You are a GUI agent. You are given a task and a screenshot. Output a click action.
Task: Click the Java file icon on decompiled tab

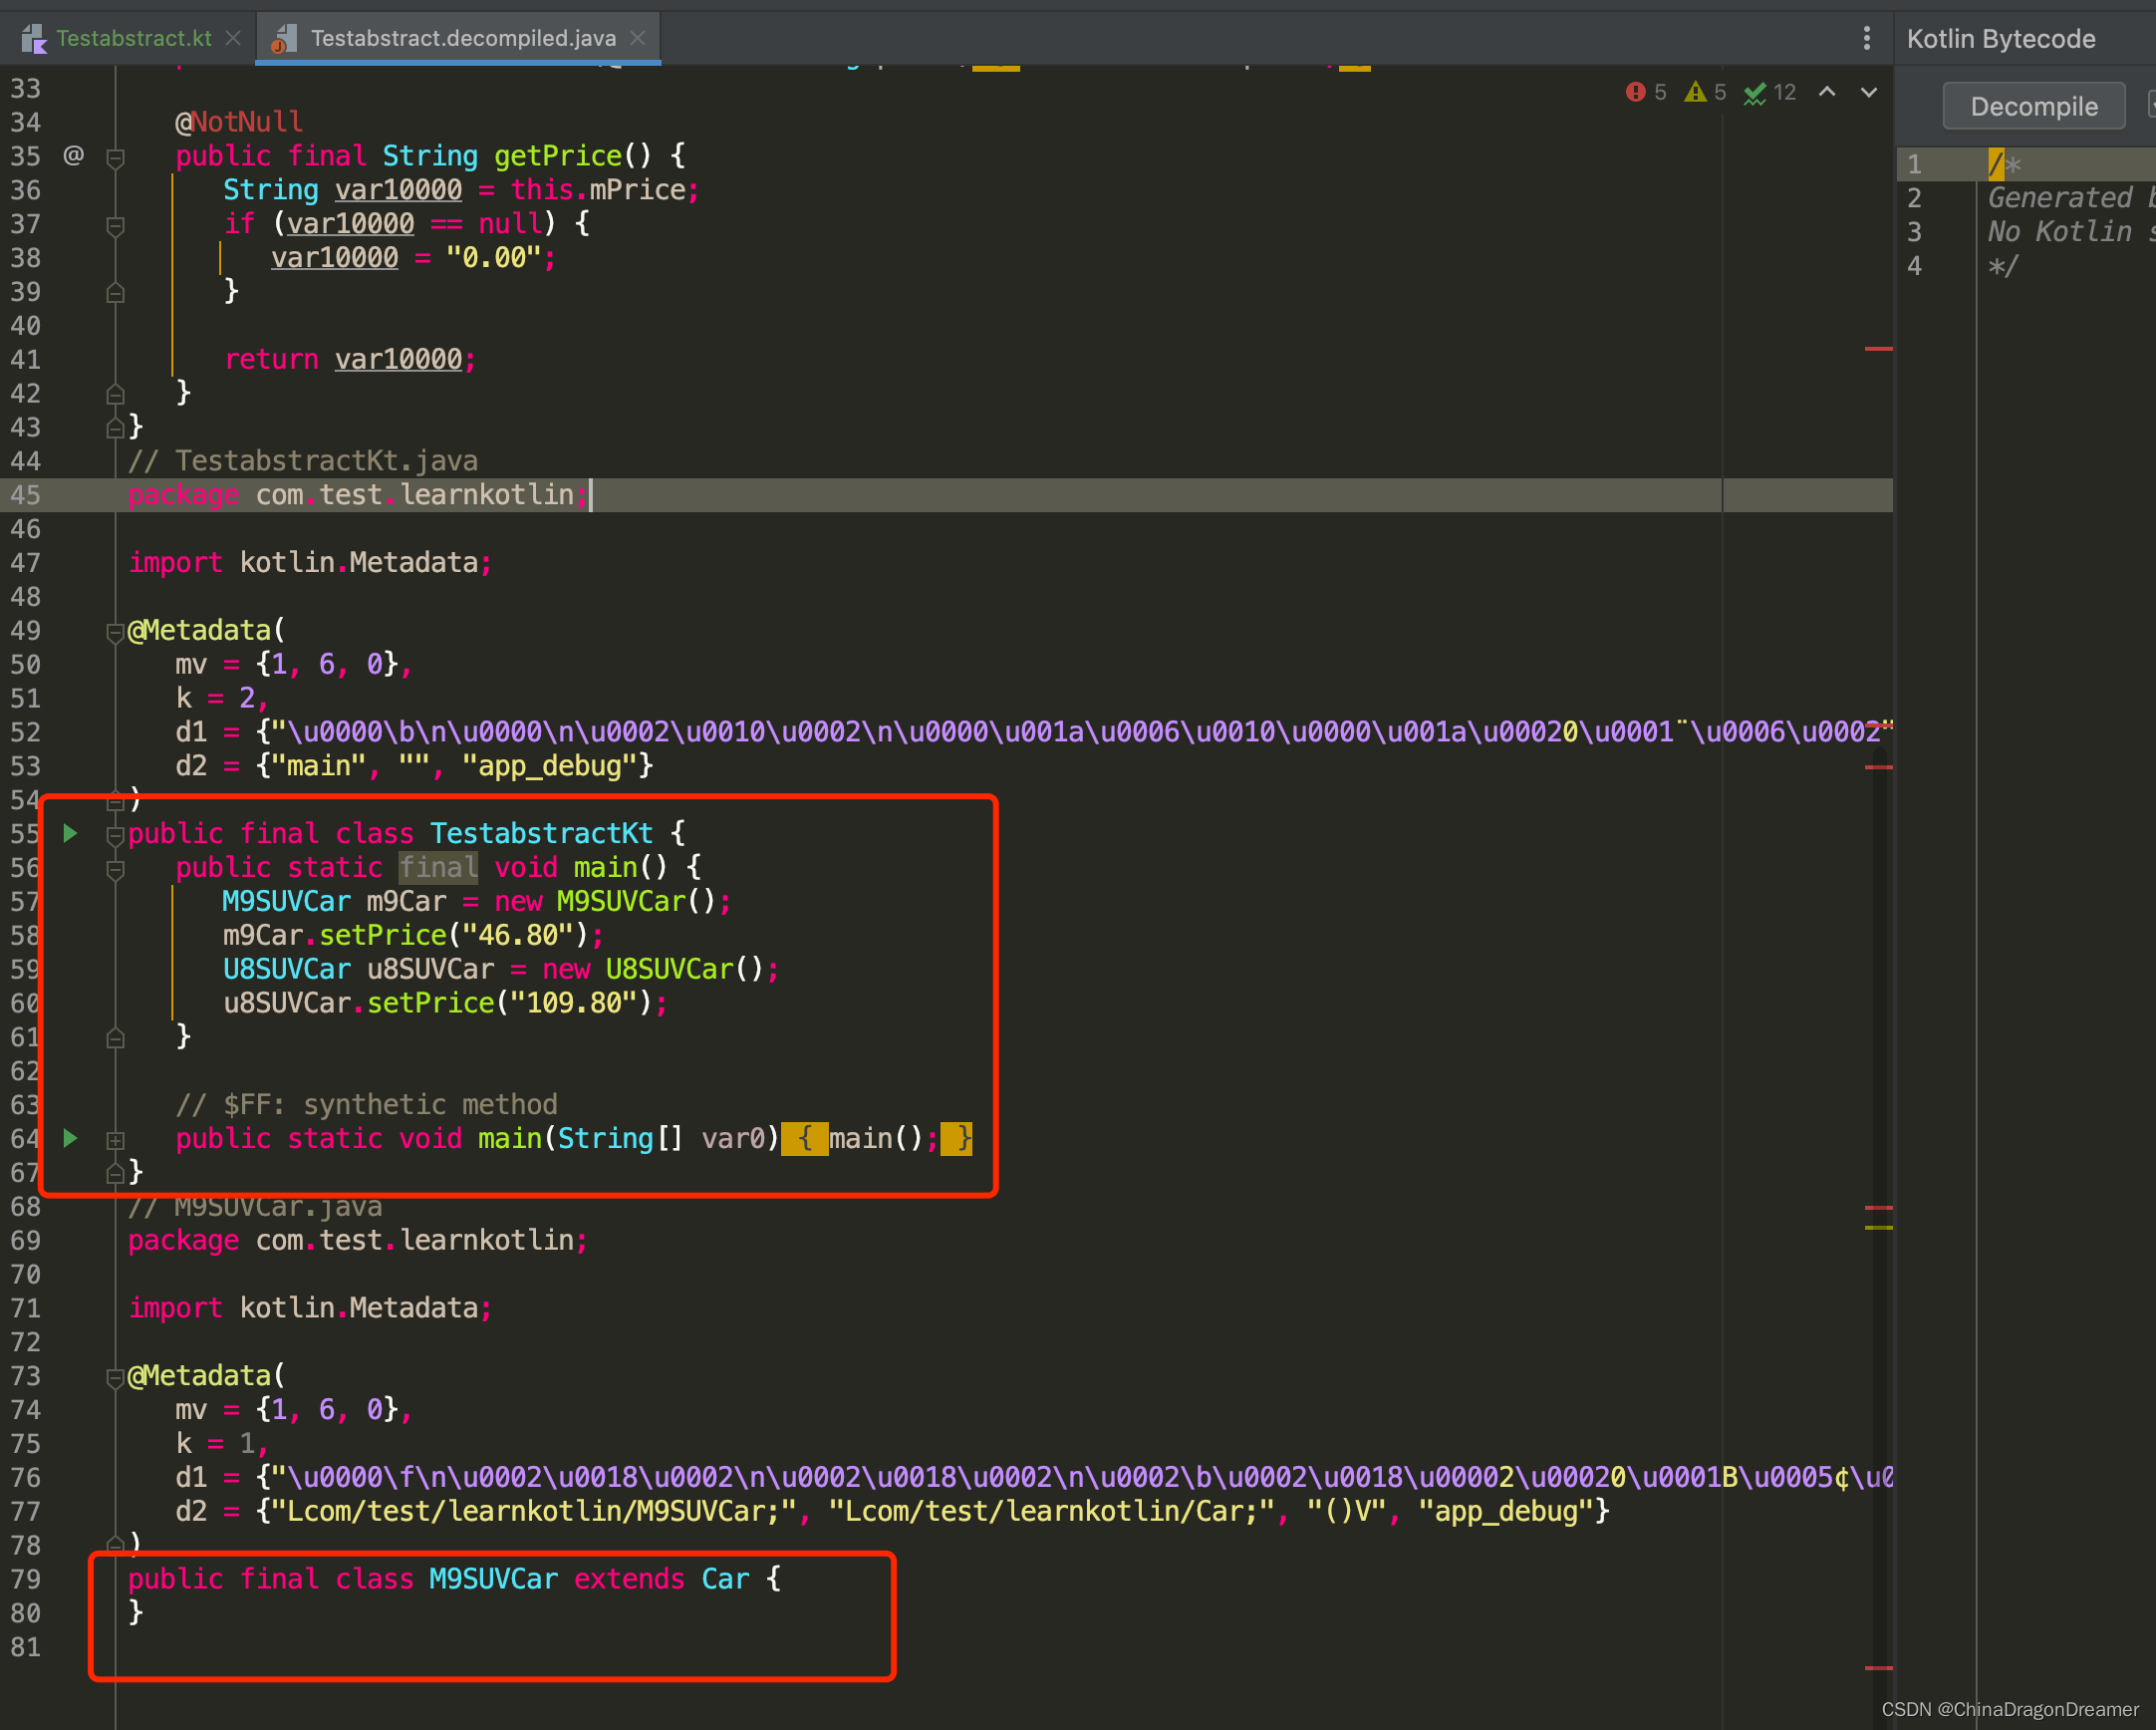click(284, 39)
